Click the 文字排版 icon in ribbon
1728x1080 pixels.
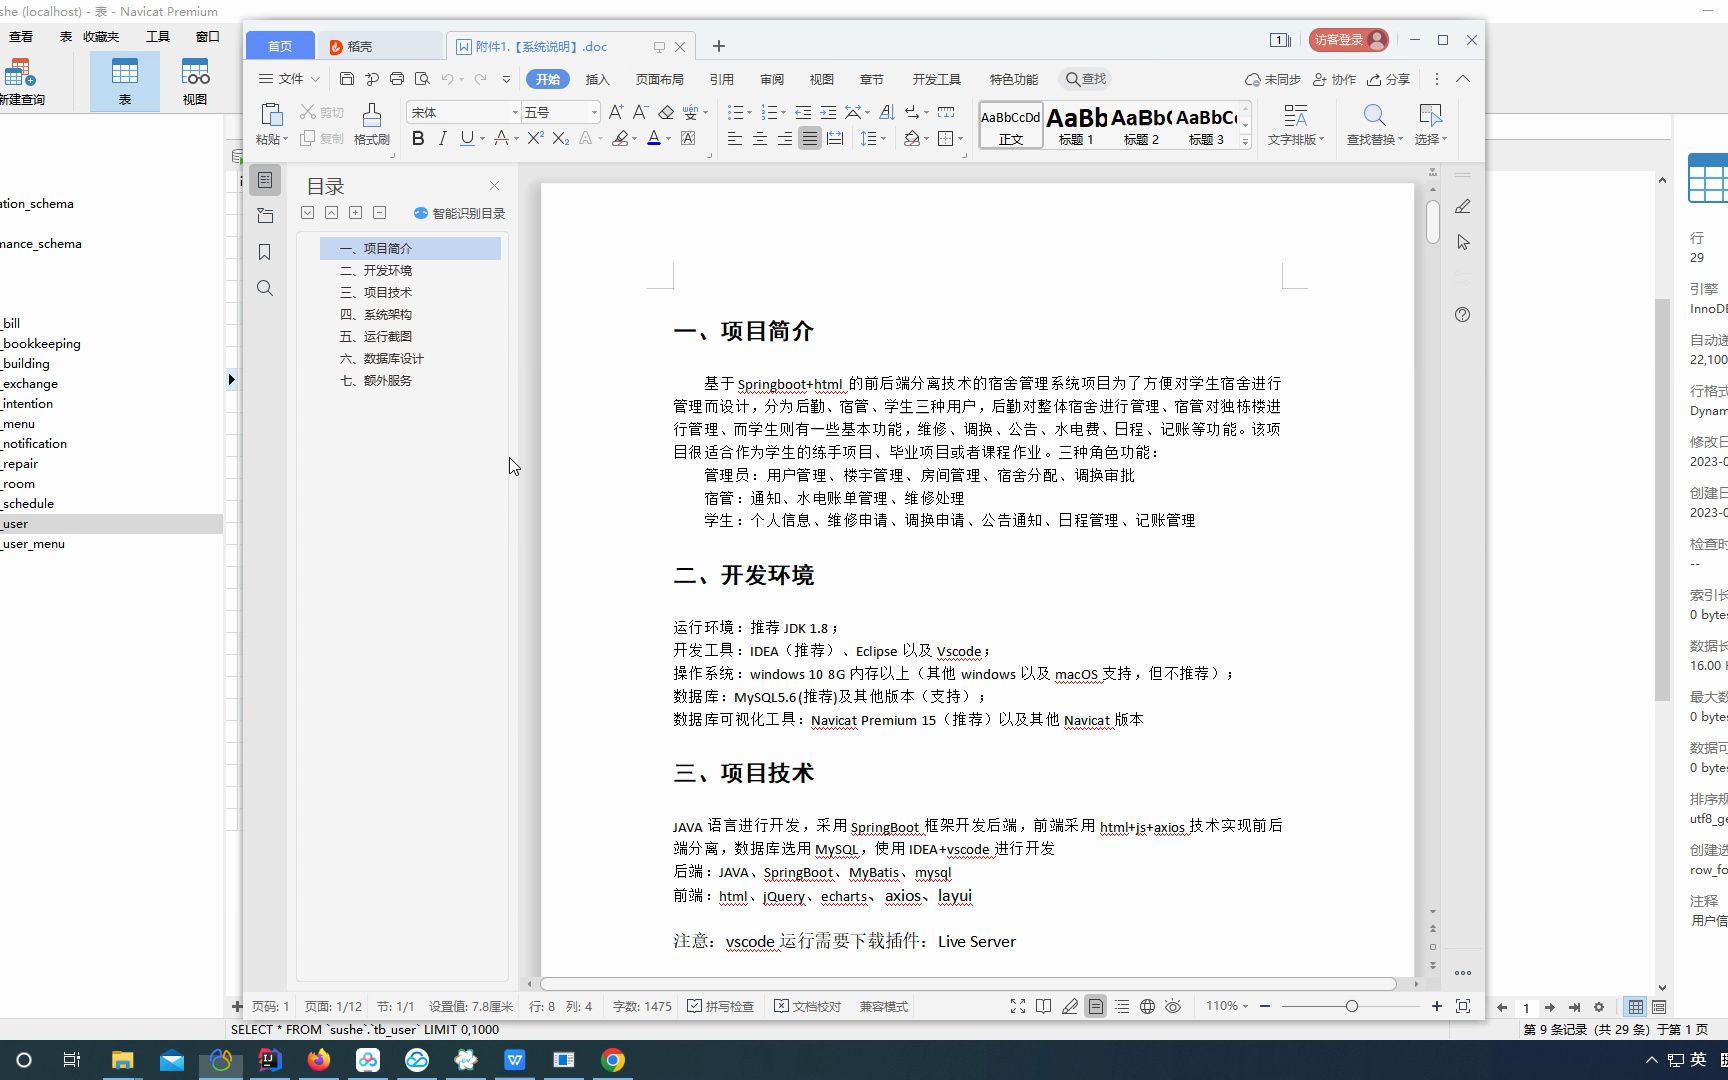(x=1296, y=123)
